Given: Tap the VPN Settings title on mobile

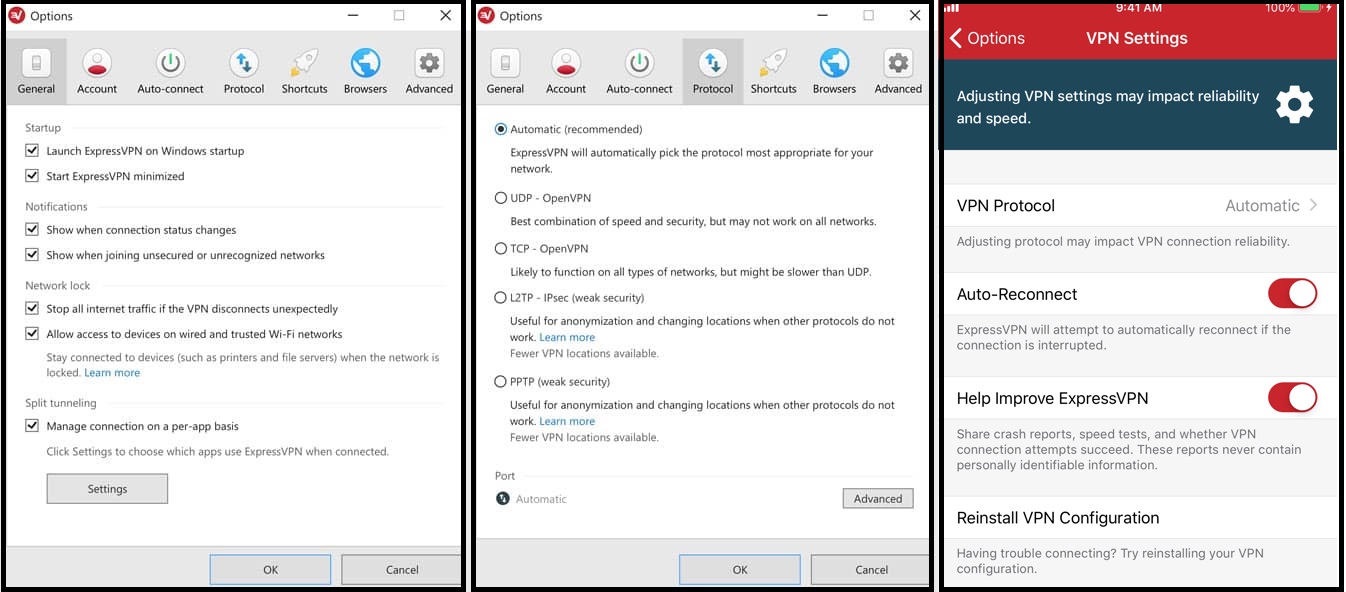Looking at the screenshot, I should [x=1137, y=38].
